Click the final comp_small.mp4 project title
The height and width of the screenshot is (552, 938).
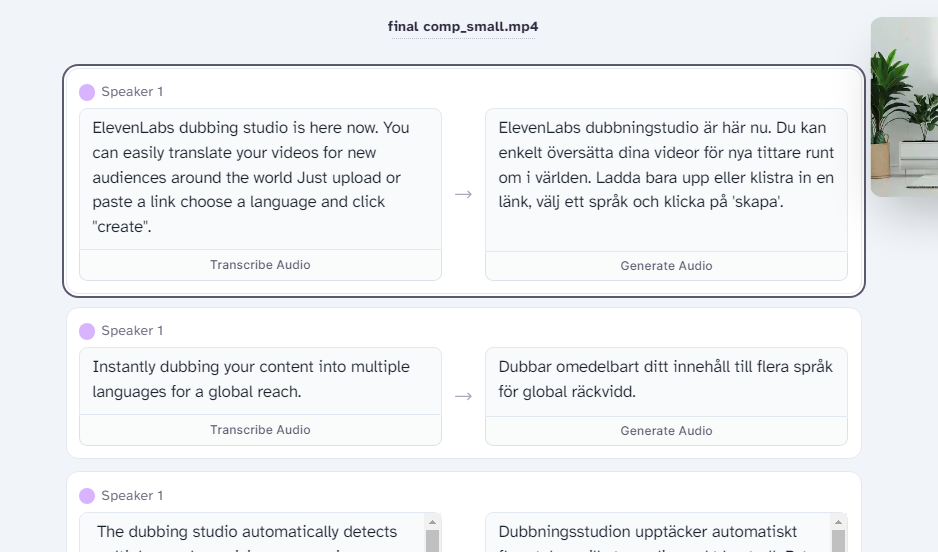point(463,26)
